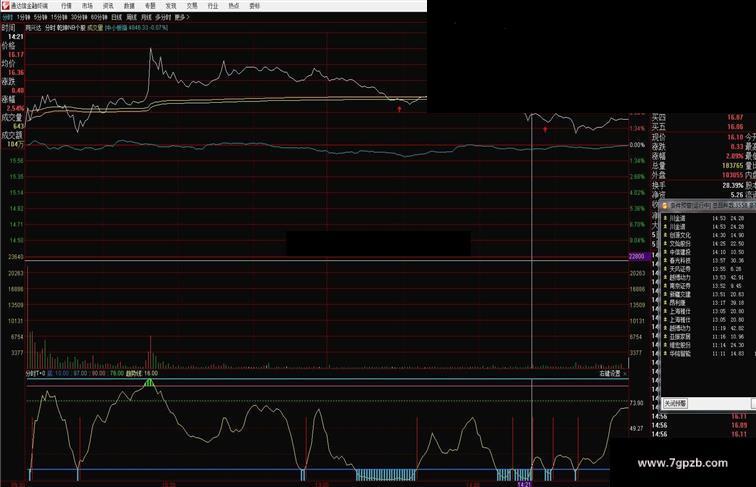
Task: Switch to the 15分钟 period tab
Action: (59, 17)
